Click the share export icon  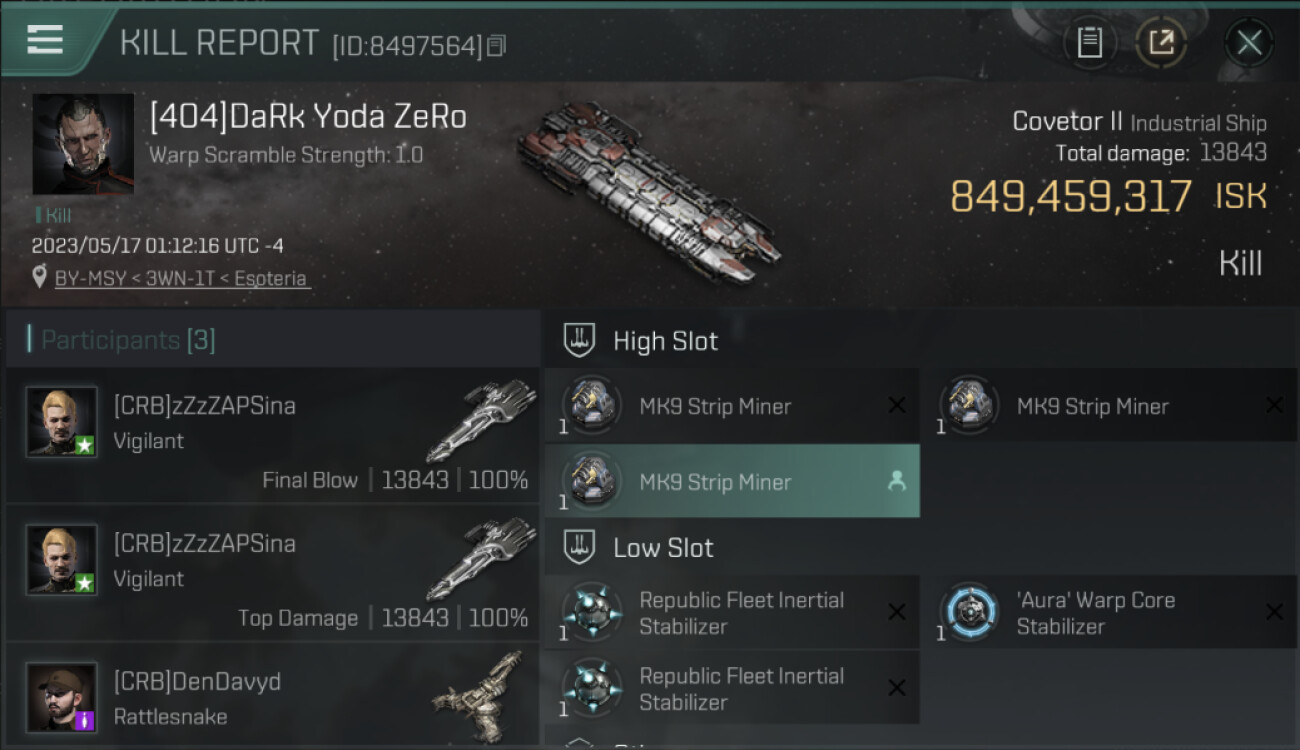[x=1160, y=42]
